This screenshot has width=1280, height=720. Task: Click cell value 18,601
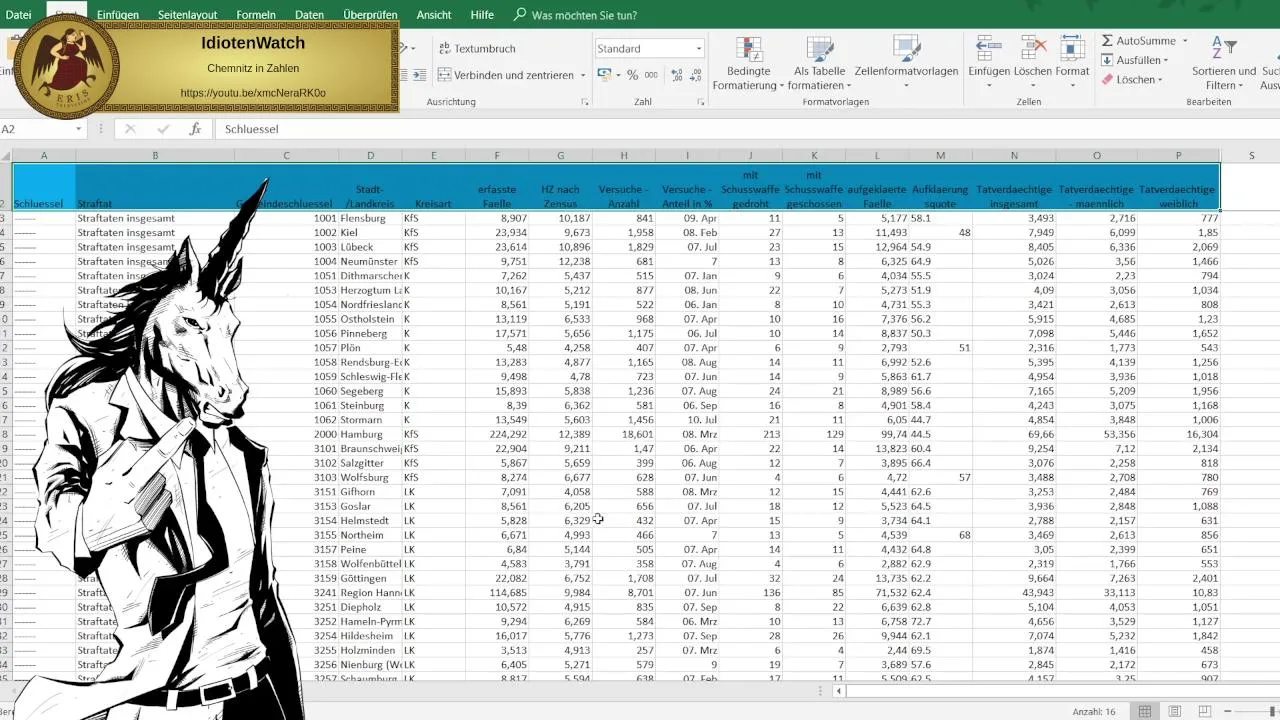(x=624, y=435)
